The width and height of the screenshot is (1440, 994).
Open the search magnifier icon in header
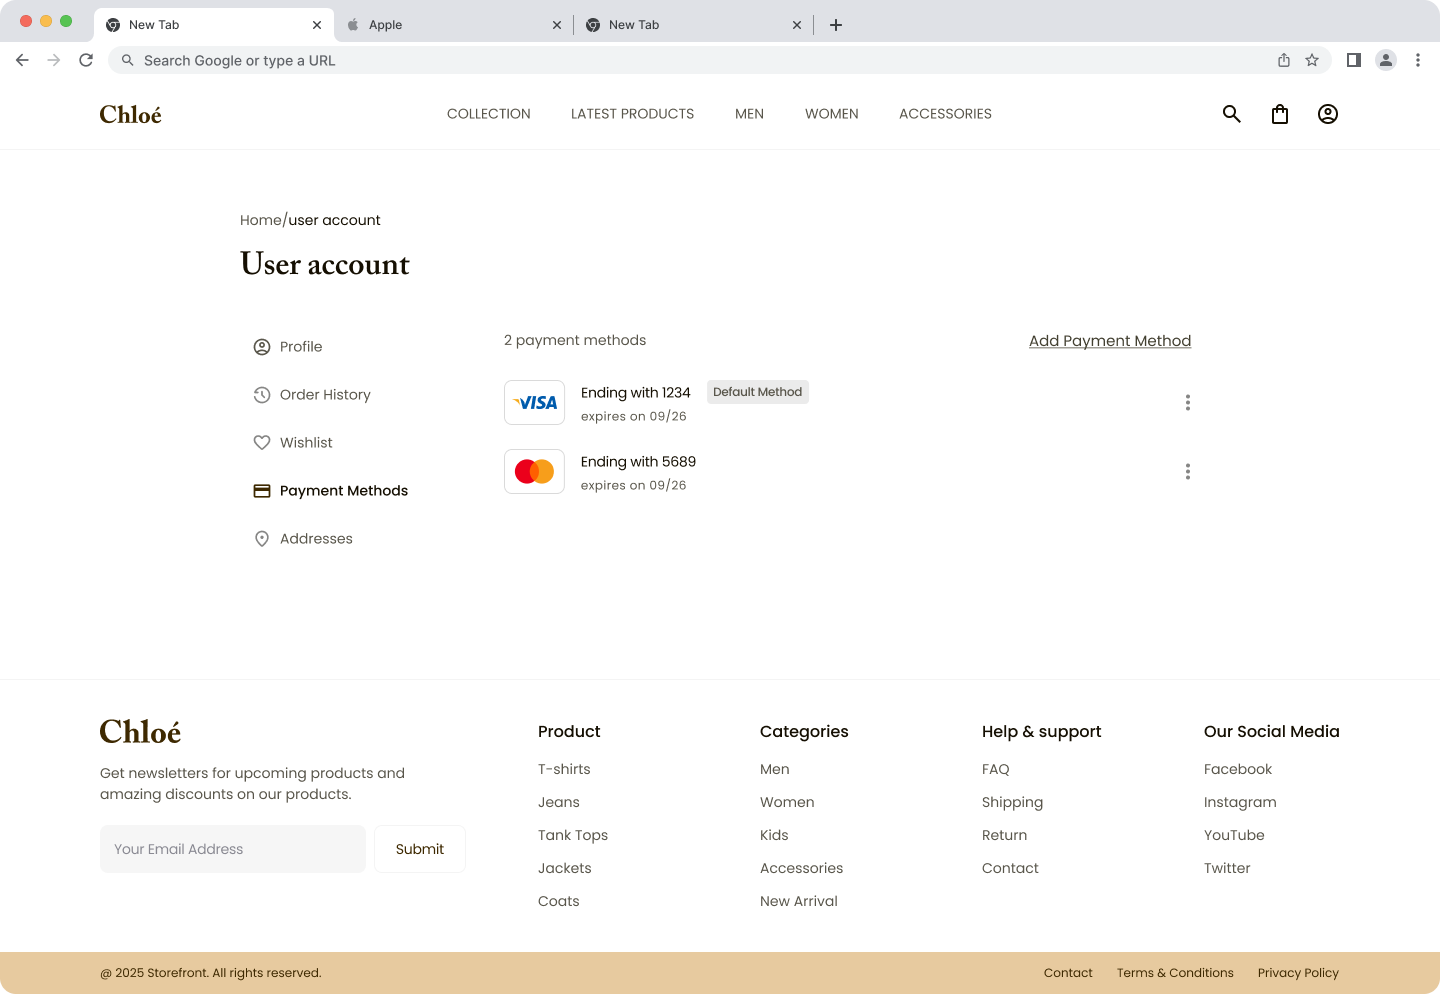[1232, 114]
